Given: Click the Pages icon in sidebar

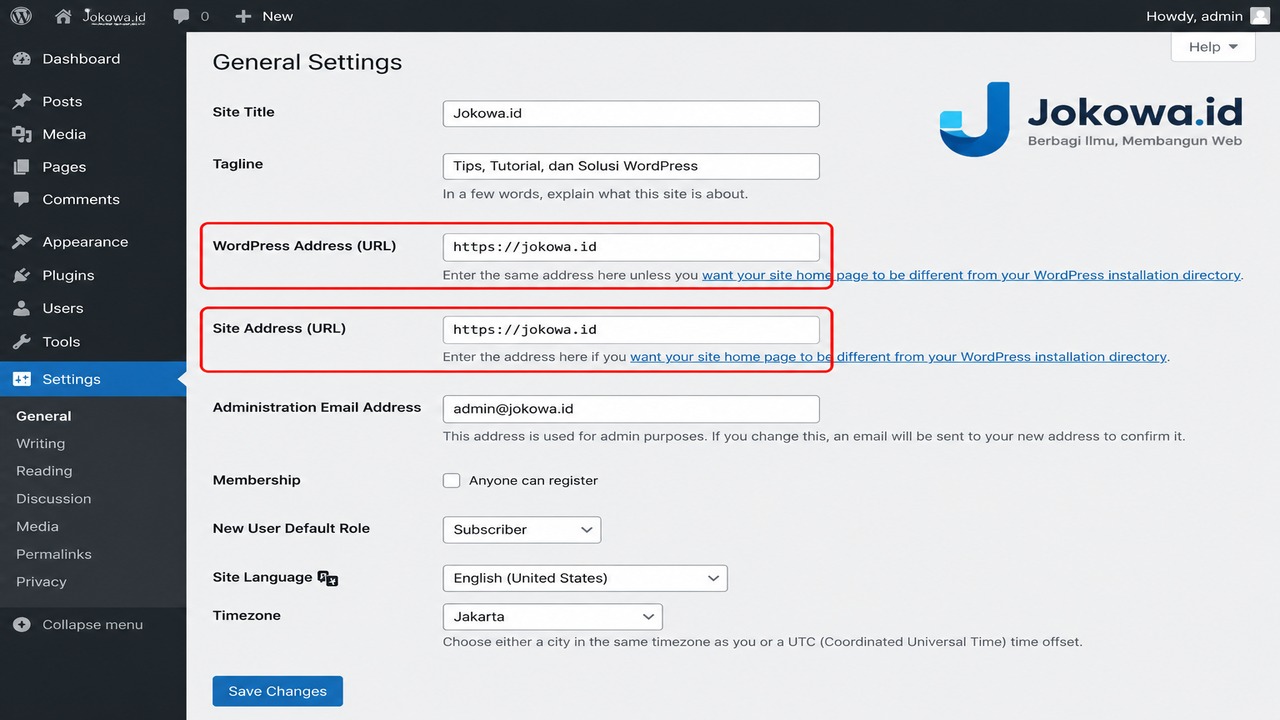Looking at the screenshot, I should coord(21,167).
